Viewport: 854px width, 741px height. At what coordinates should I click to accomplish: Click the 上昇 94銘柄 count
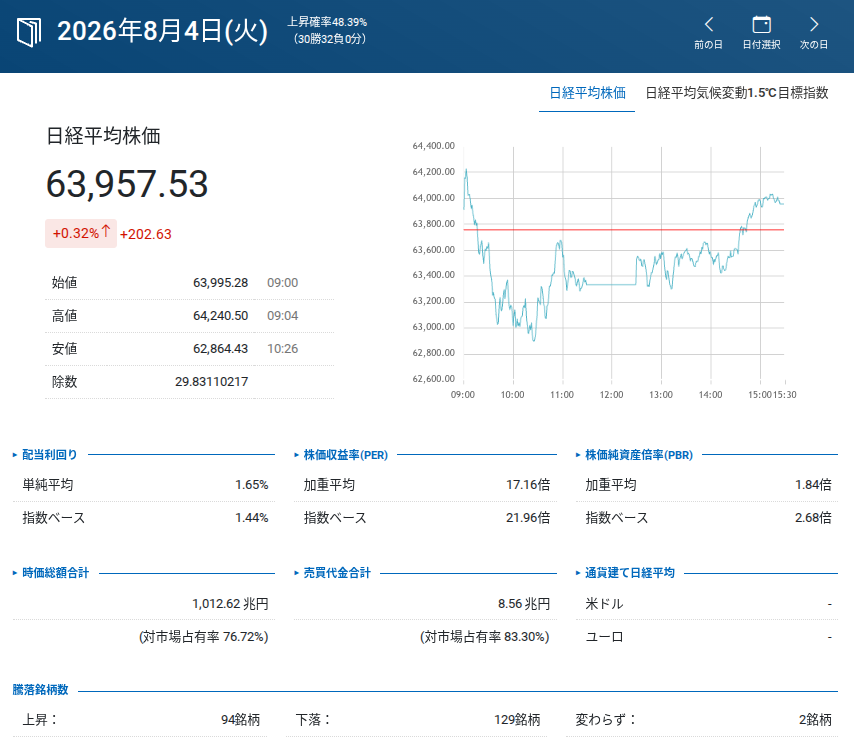pyautogui.click(x=240, y=720)
